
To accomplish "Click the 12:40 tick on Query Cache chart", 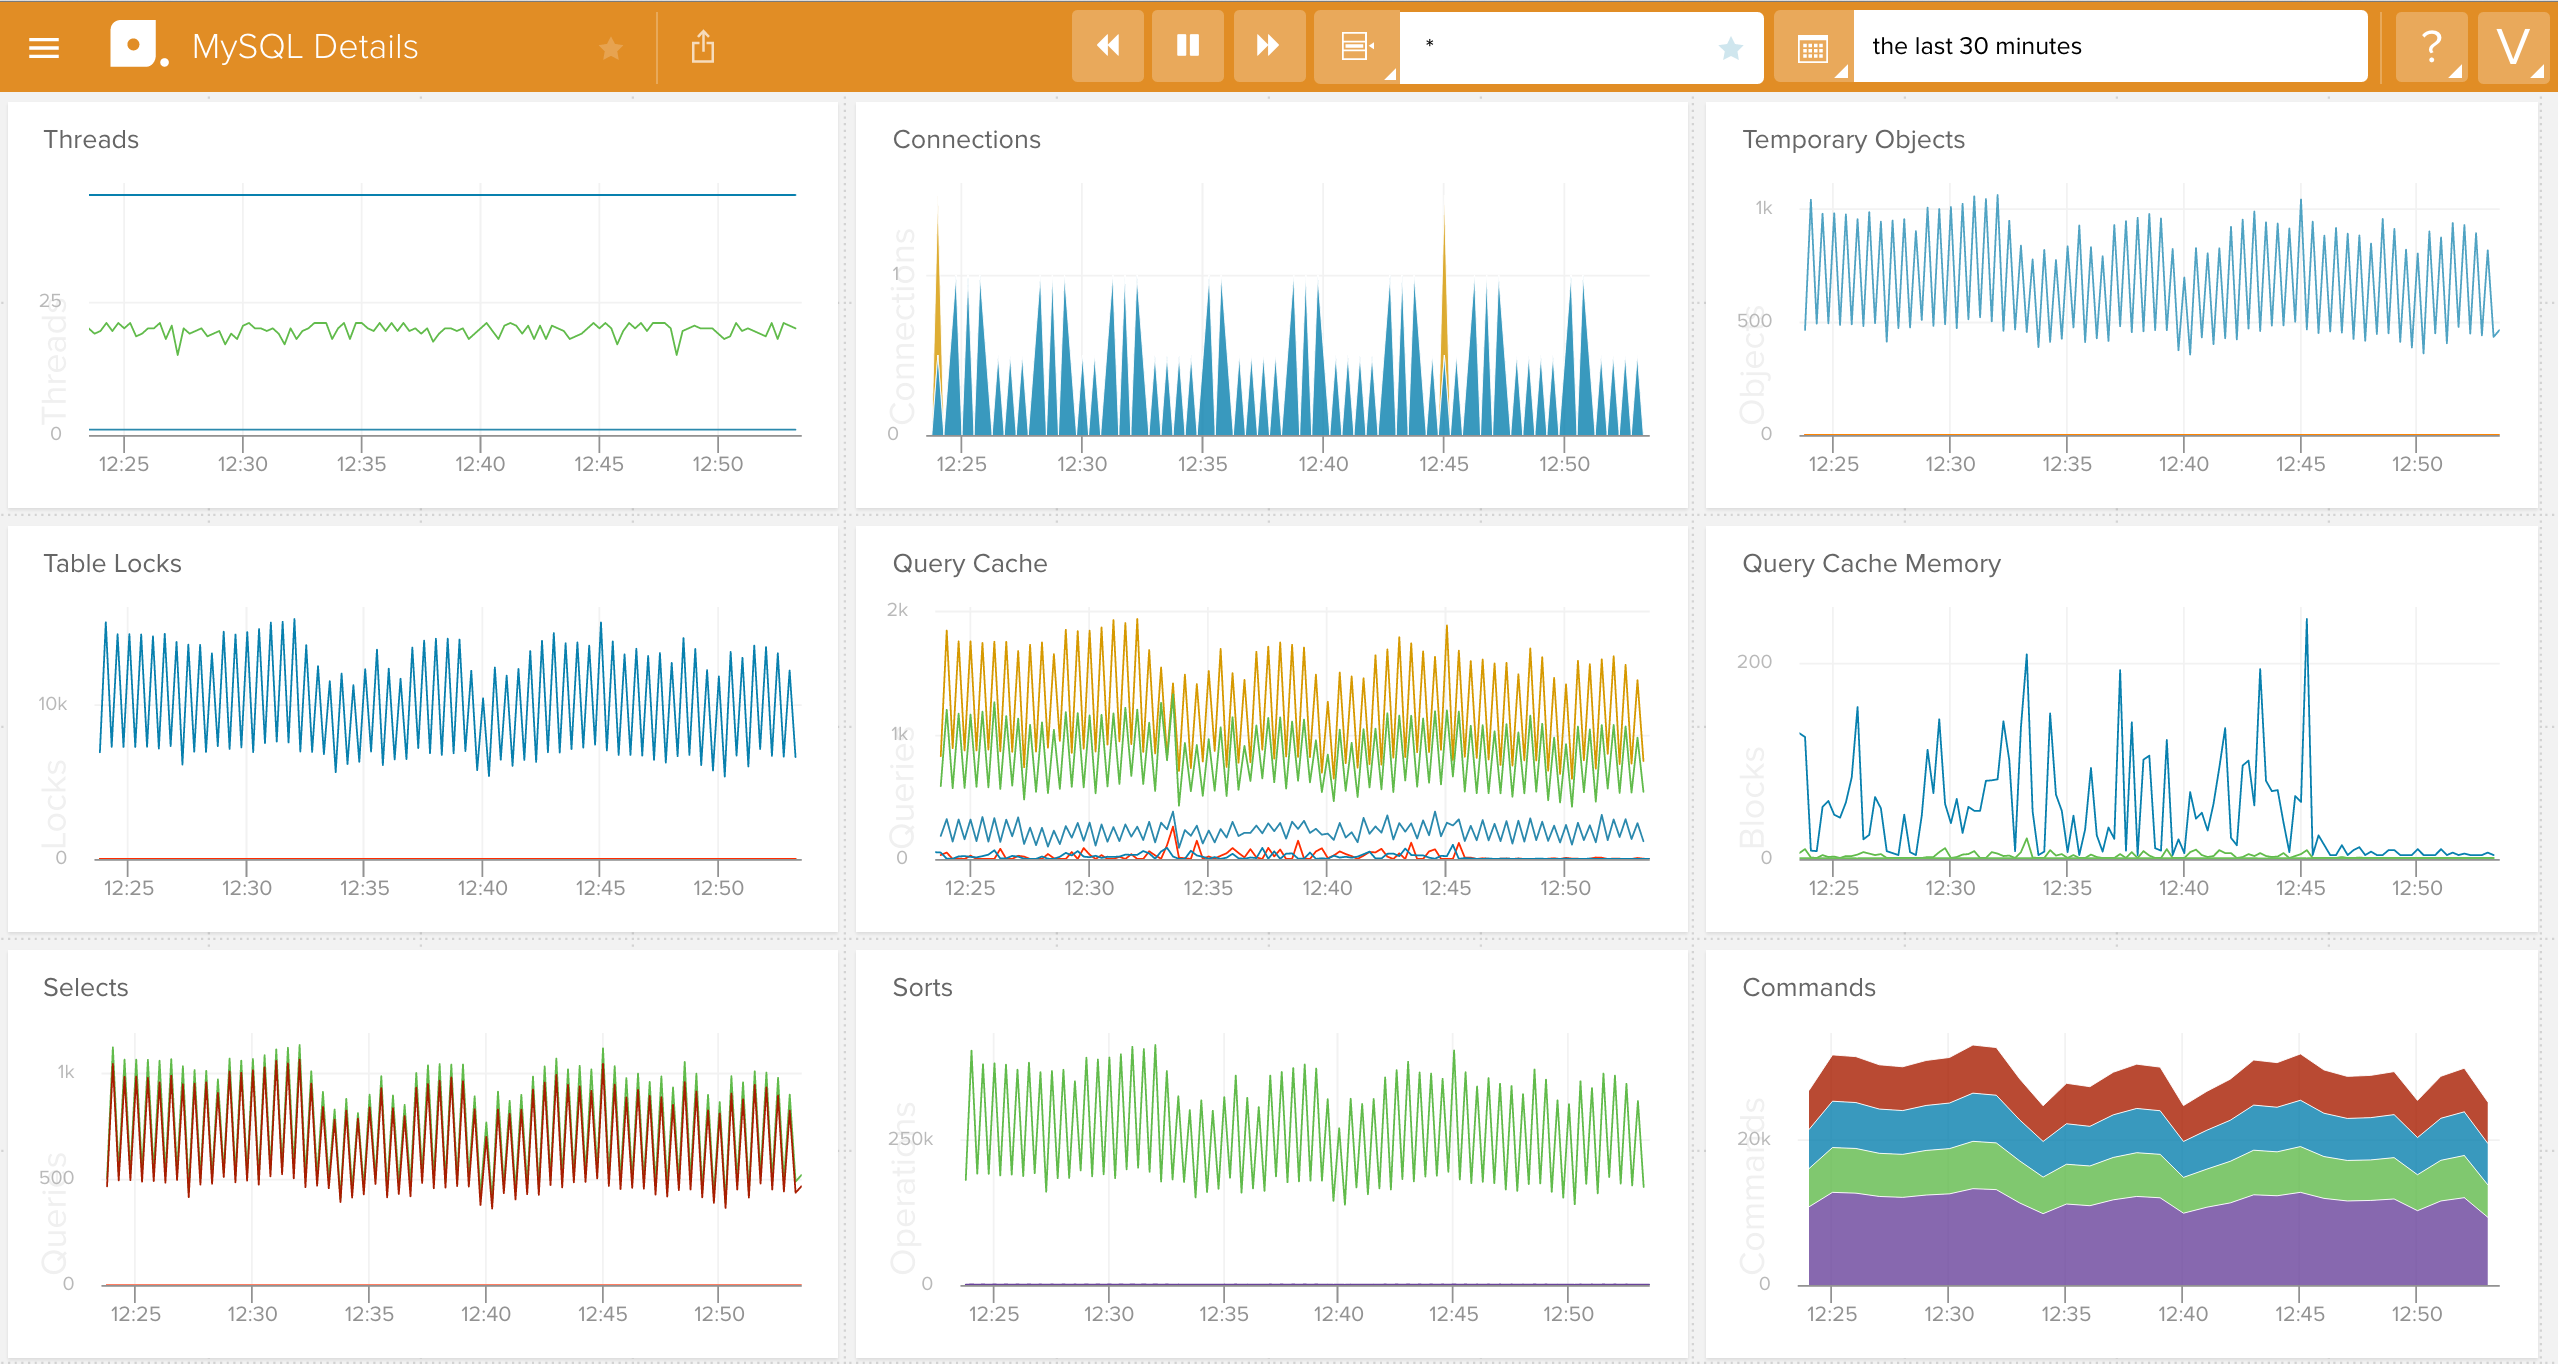I will tap(1327, 888).
